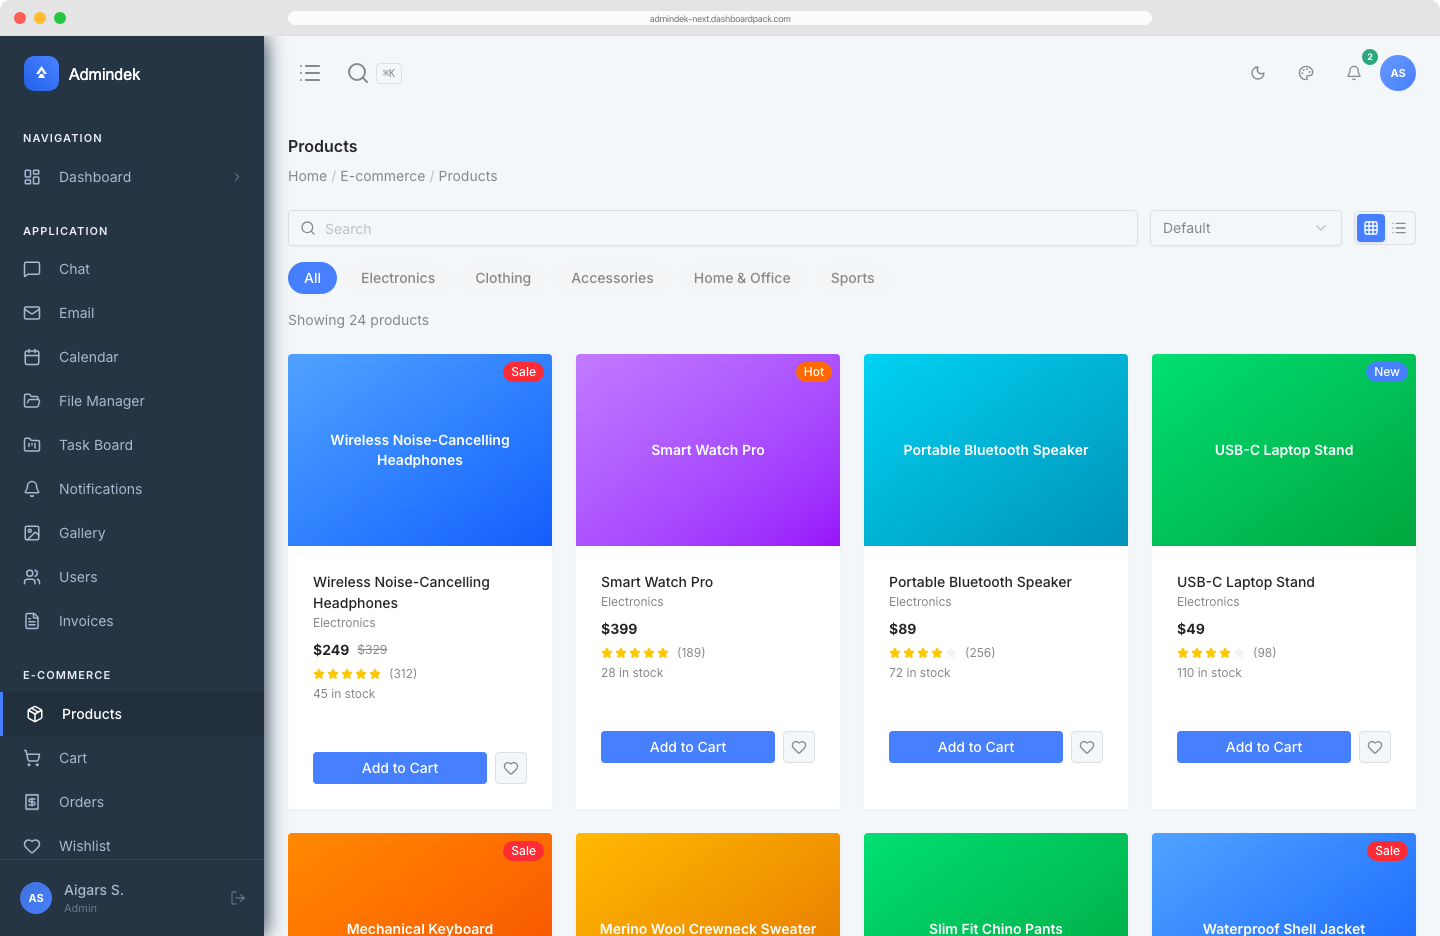Open Cart in the sidebar

(132, 758)
